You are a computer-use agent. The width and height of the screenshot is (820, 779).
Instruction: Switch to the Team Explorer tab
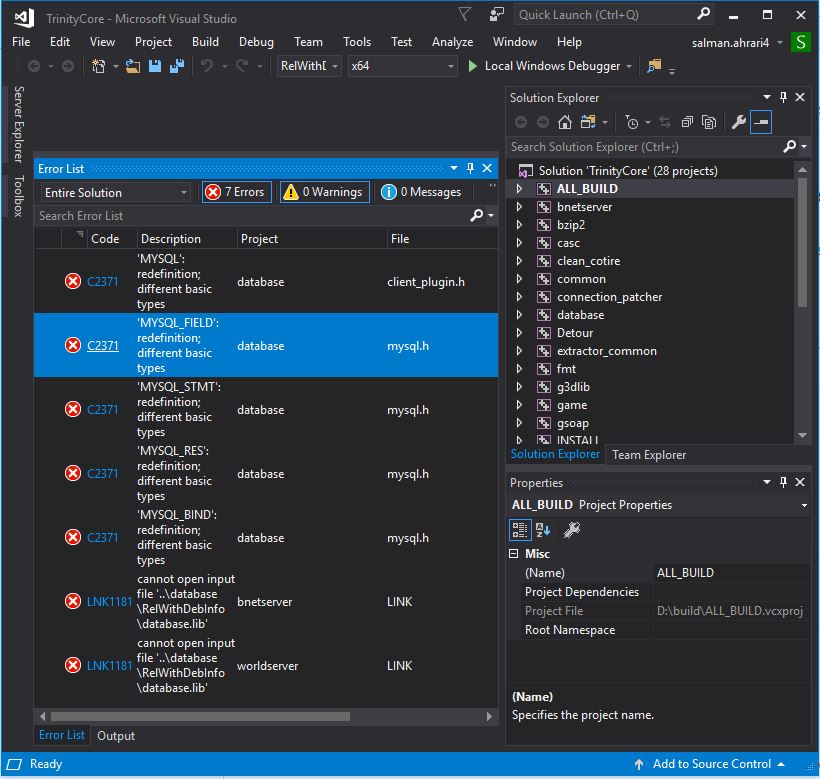click(648, 455)
